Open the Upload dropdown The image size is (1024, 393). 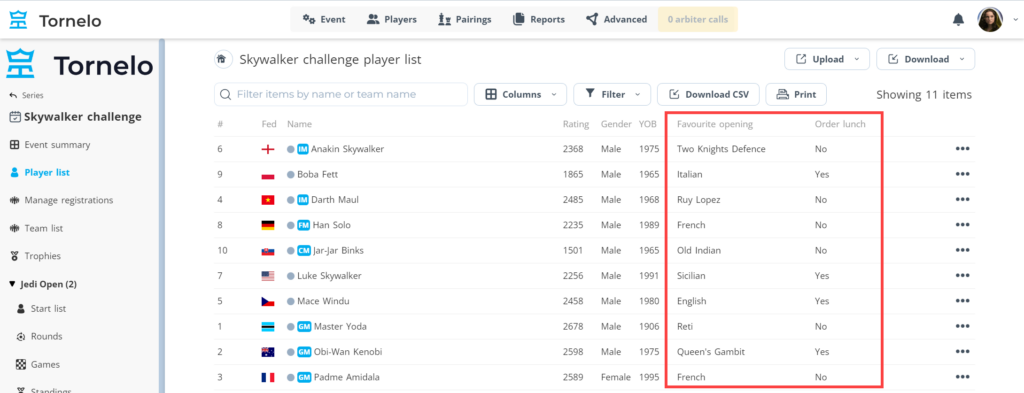[x=827, y=59]
